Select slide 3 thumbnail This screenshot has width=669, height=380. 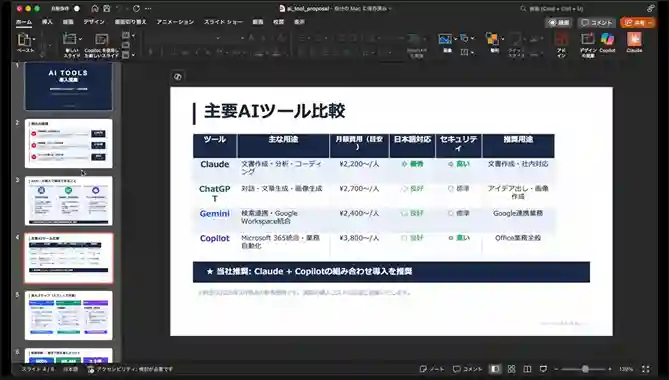pos(69,201)
